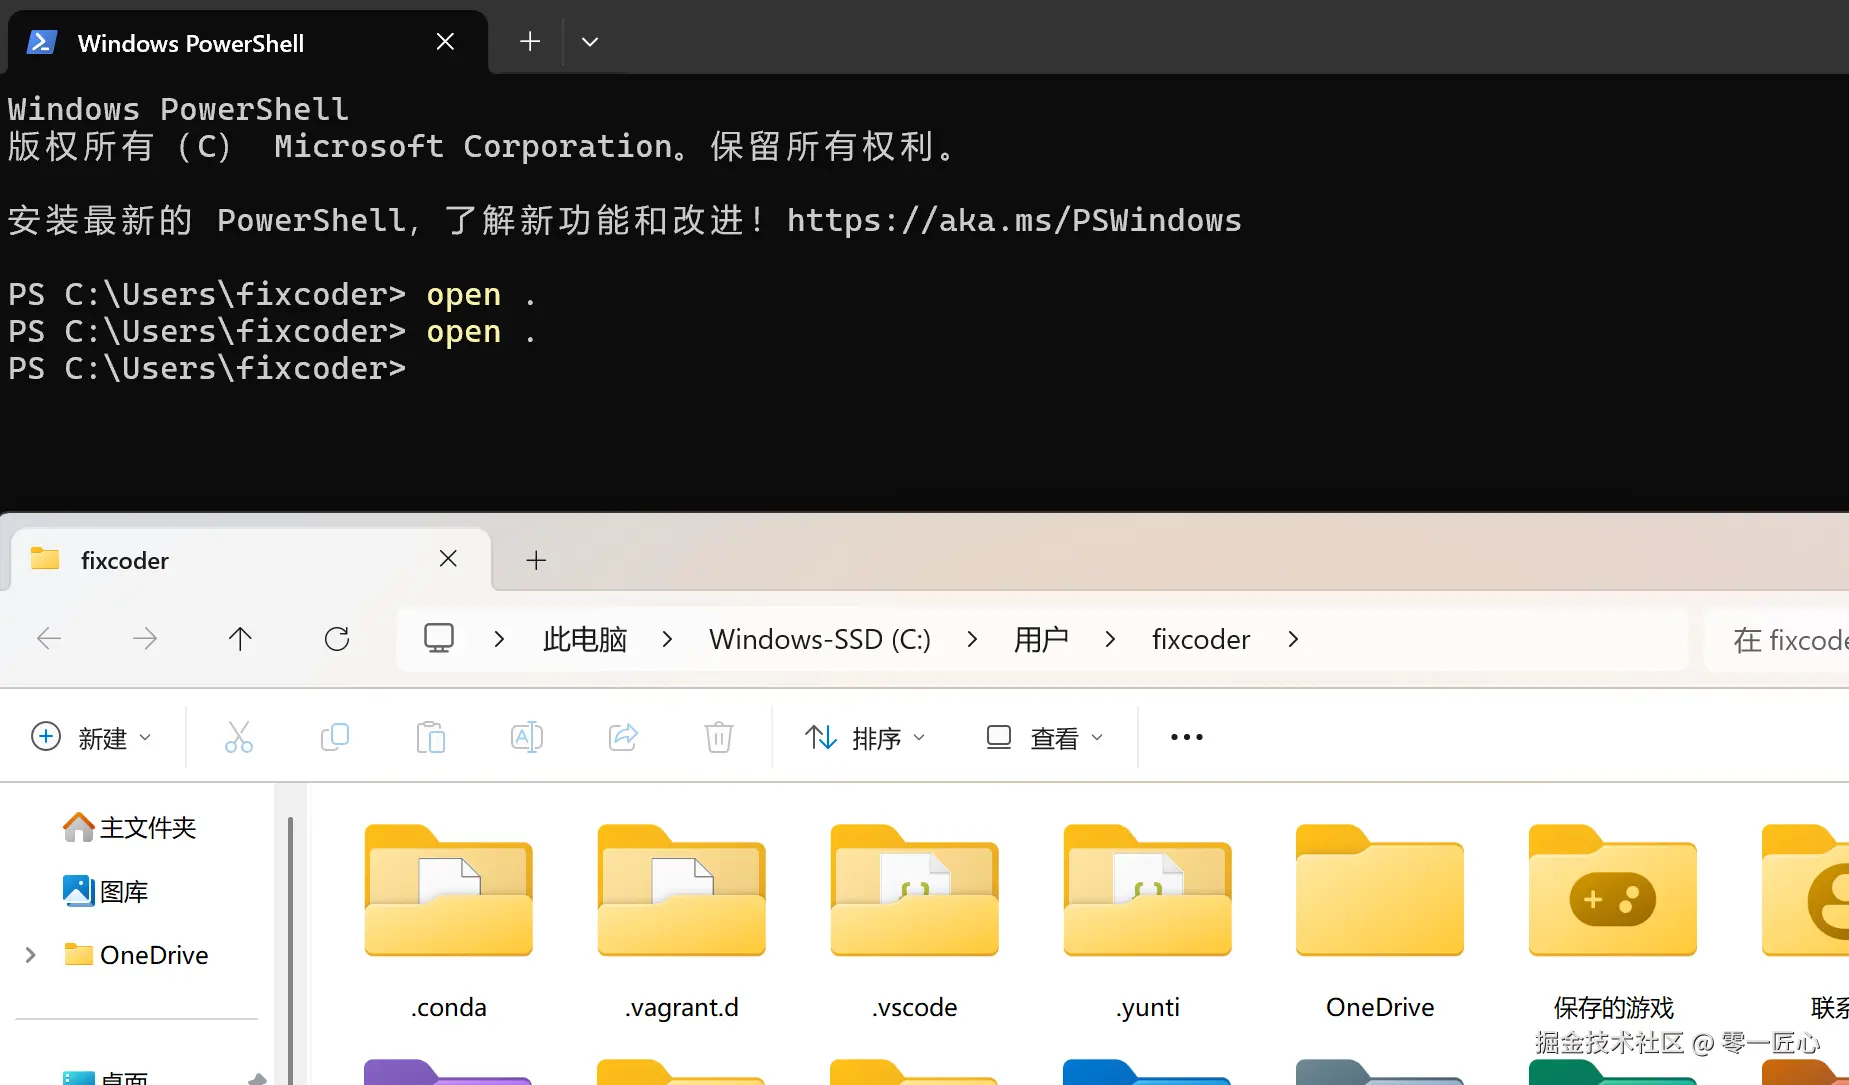This screenshot has height=1085, width=1849.
Task: Open a new PowerShell terminal tab
Action: tap(530, 41)
